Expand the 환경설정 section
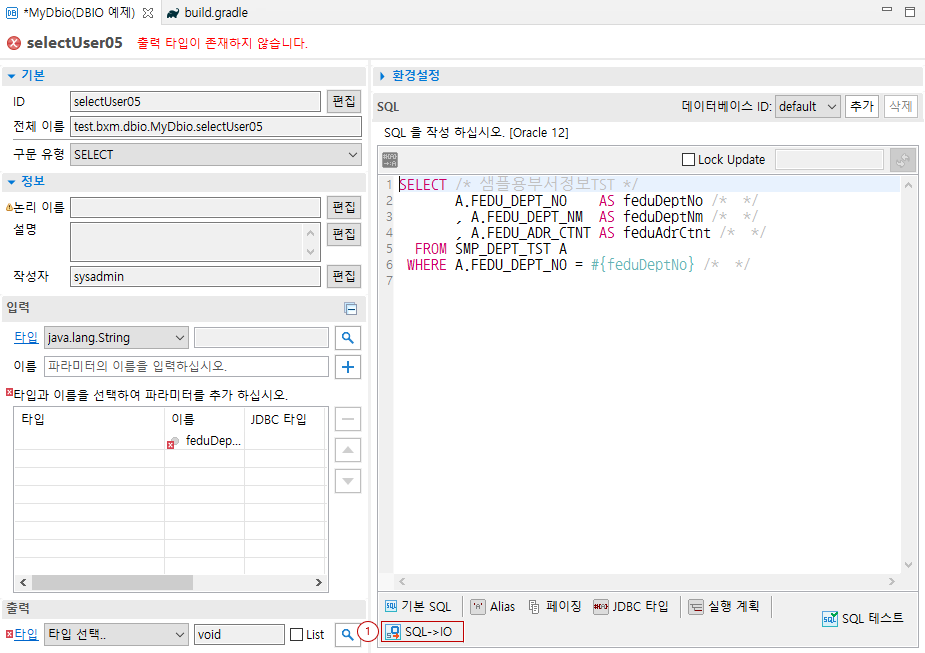This screenshot has width=925, height=653. point(382,76)
